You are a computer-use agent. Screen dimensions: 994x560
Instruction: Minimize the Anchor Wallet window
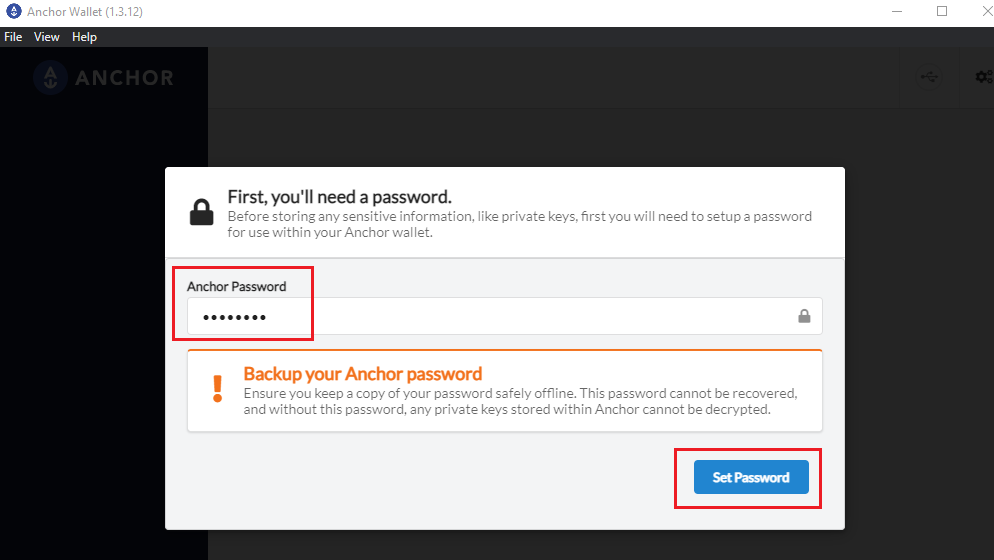tap(897, 11)
